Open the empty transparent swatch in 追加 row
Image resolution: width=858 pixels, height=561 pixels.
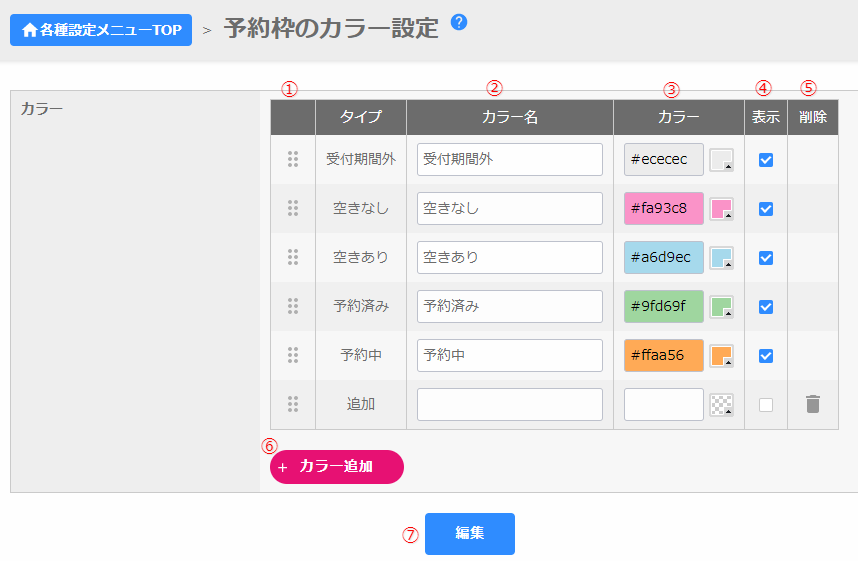[x=721, y=405]
